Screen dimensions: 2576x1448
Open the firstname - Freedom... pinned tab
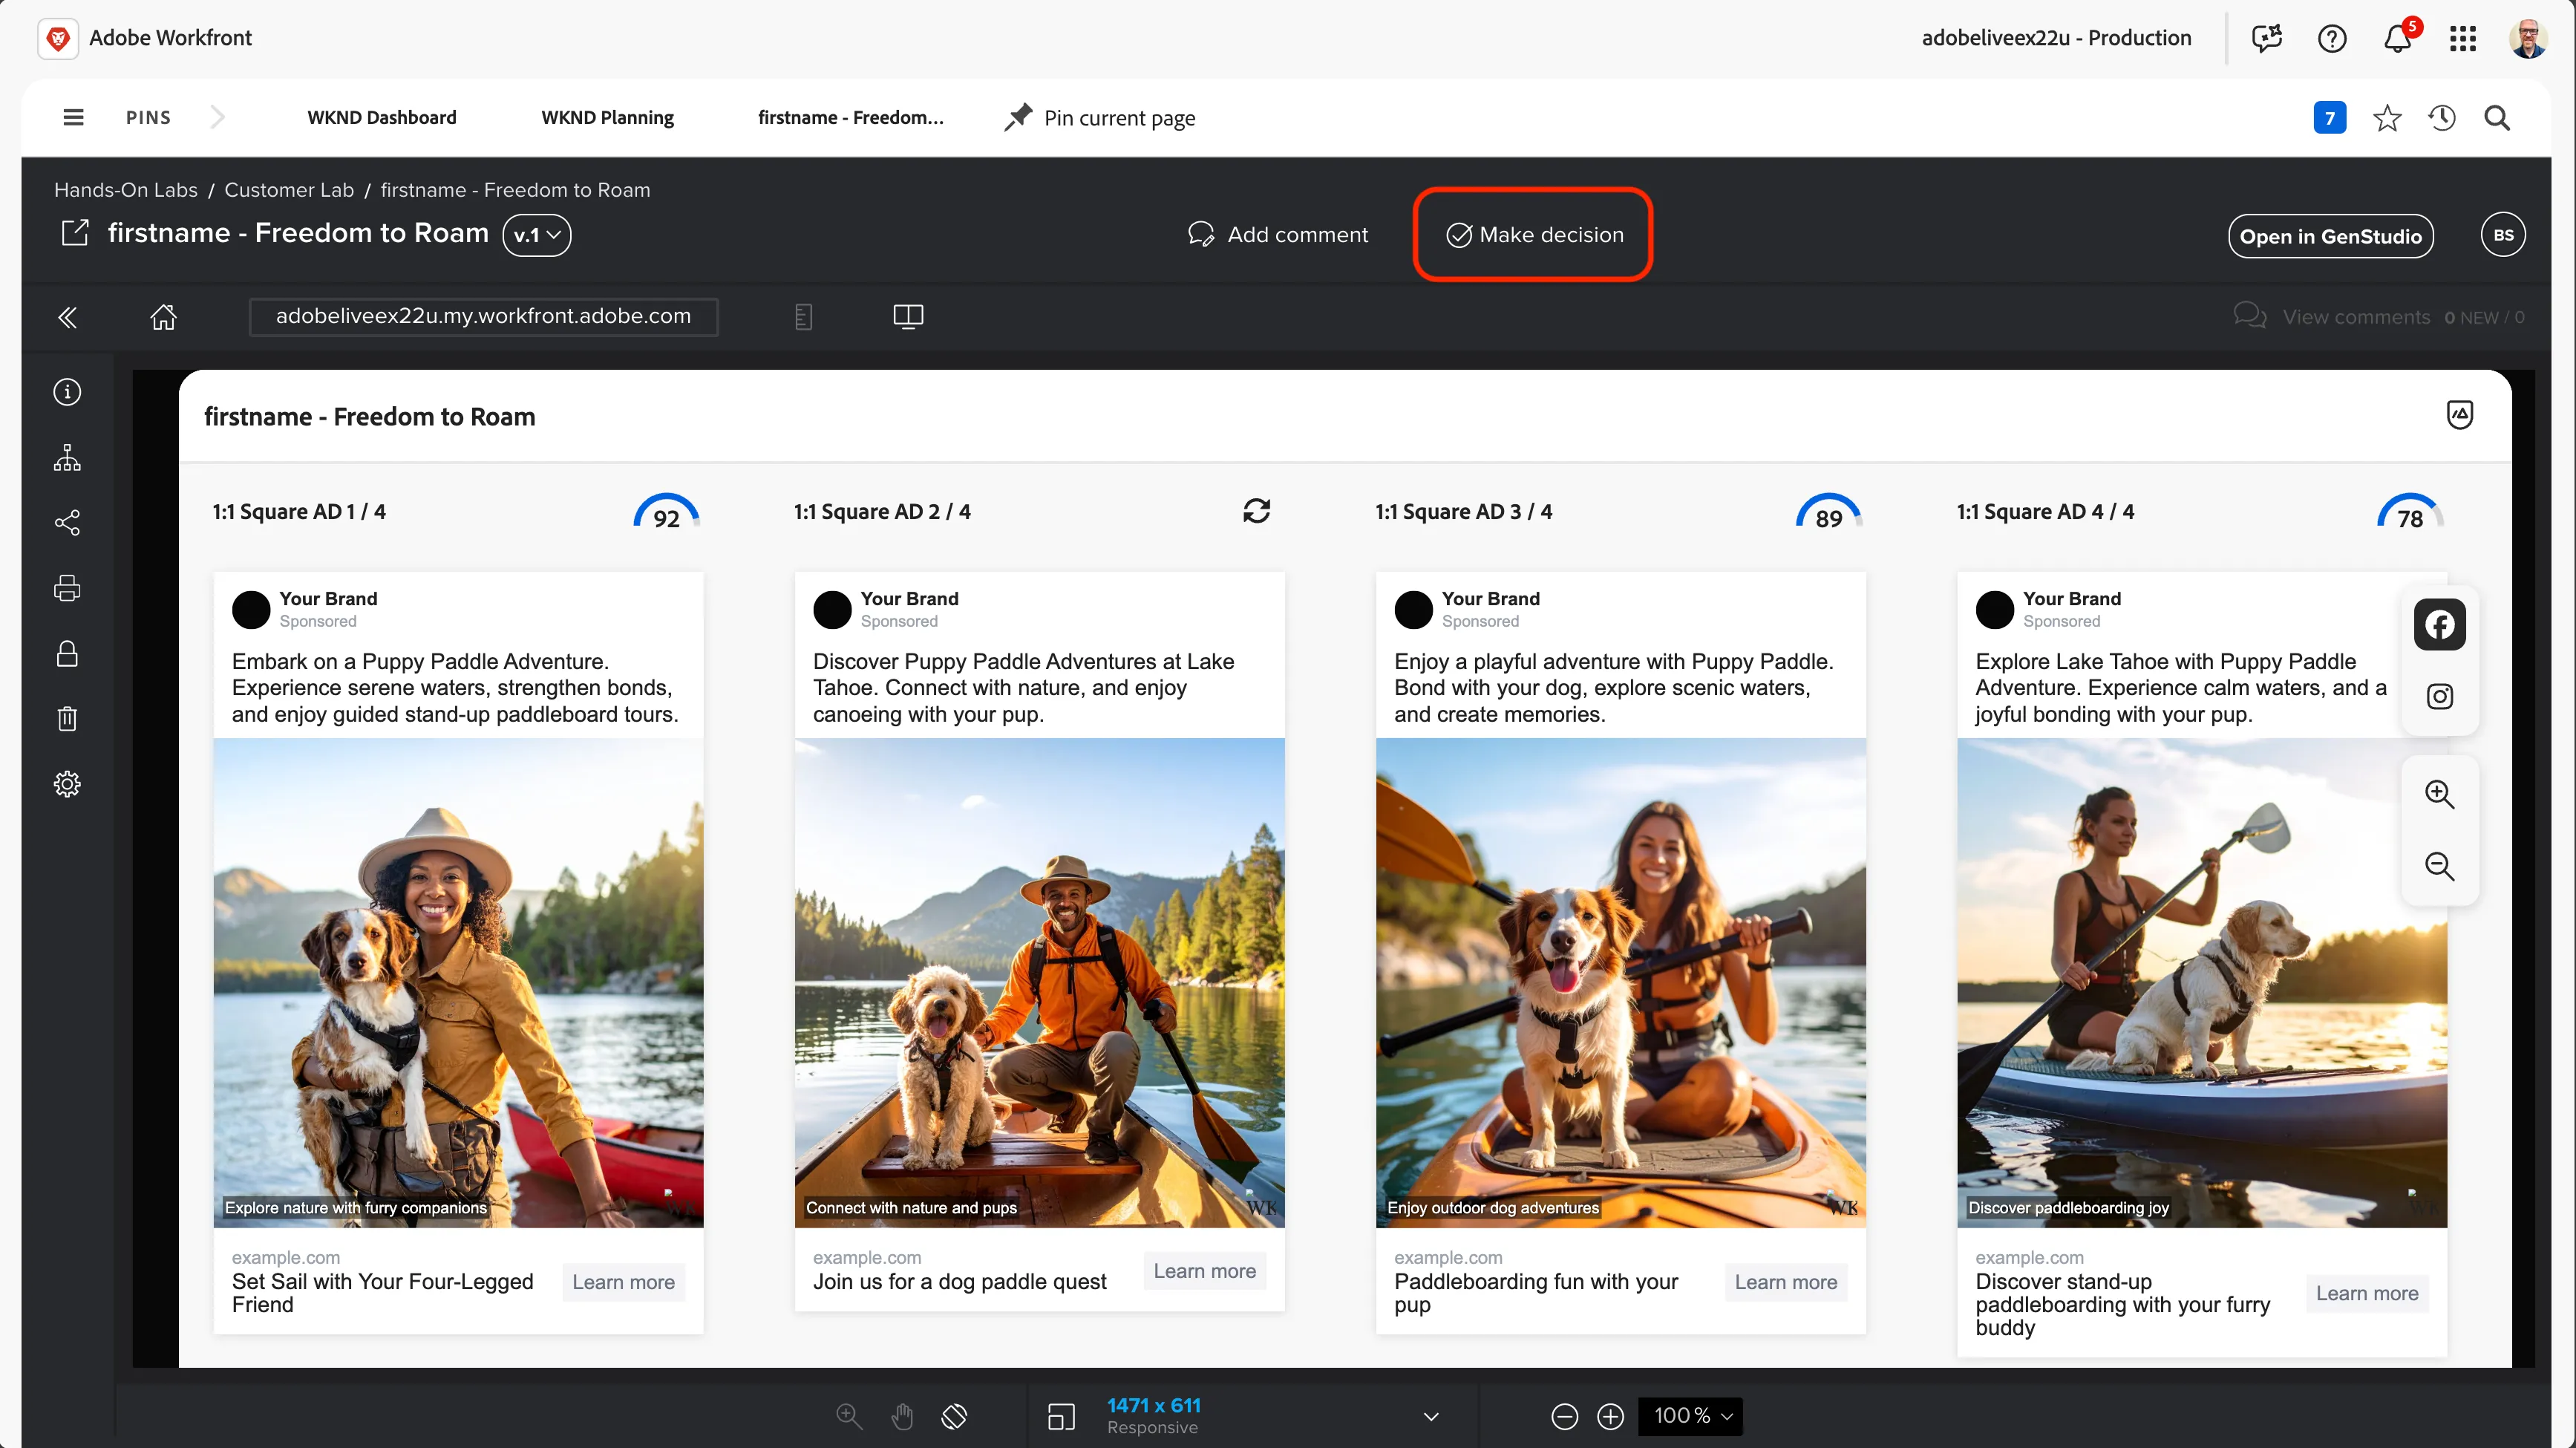pos(850,117)
